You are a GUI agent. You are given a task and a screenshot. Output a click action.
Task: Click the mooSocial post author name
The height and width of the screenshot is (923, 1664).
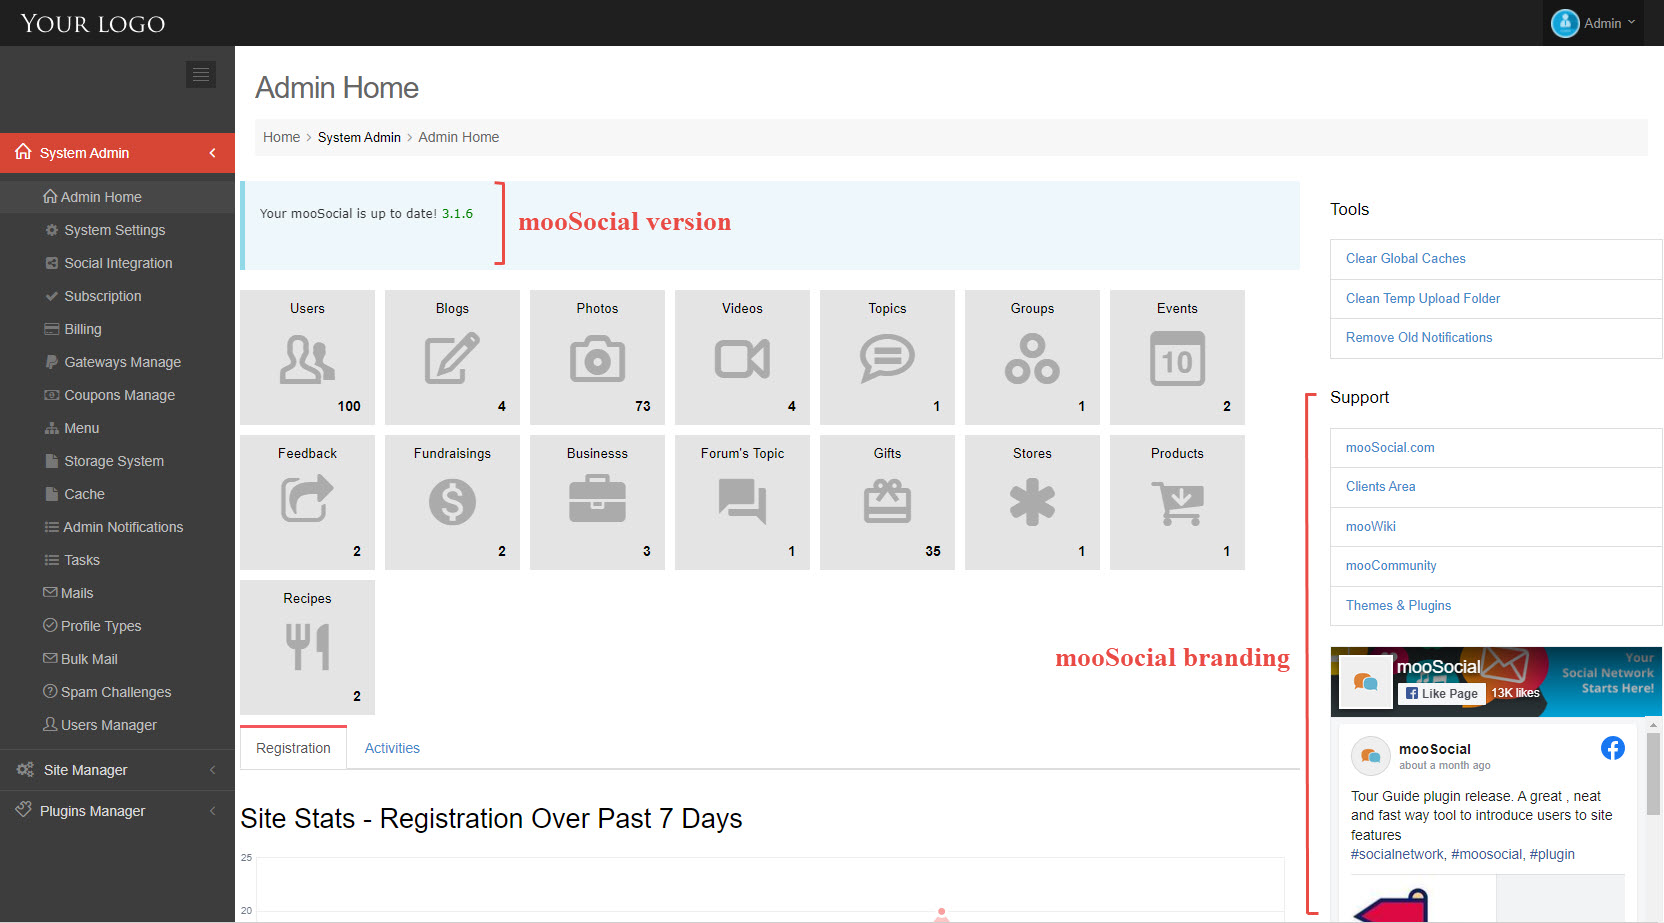(1434, 748)
